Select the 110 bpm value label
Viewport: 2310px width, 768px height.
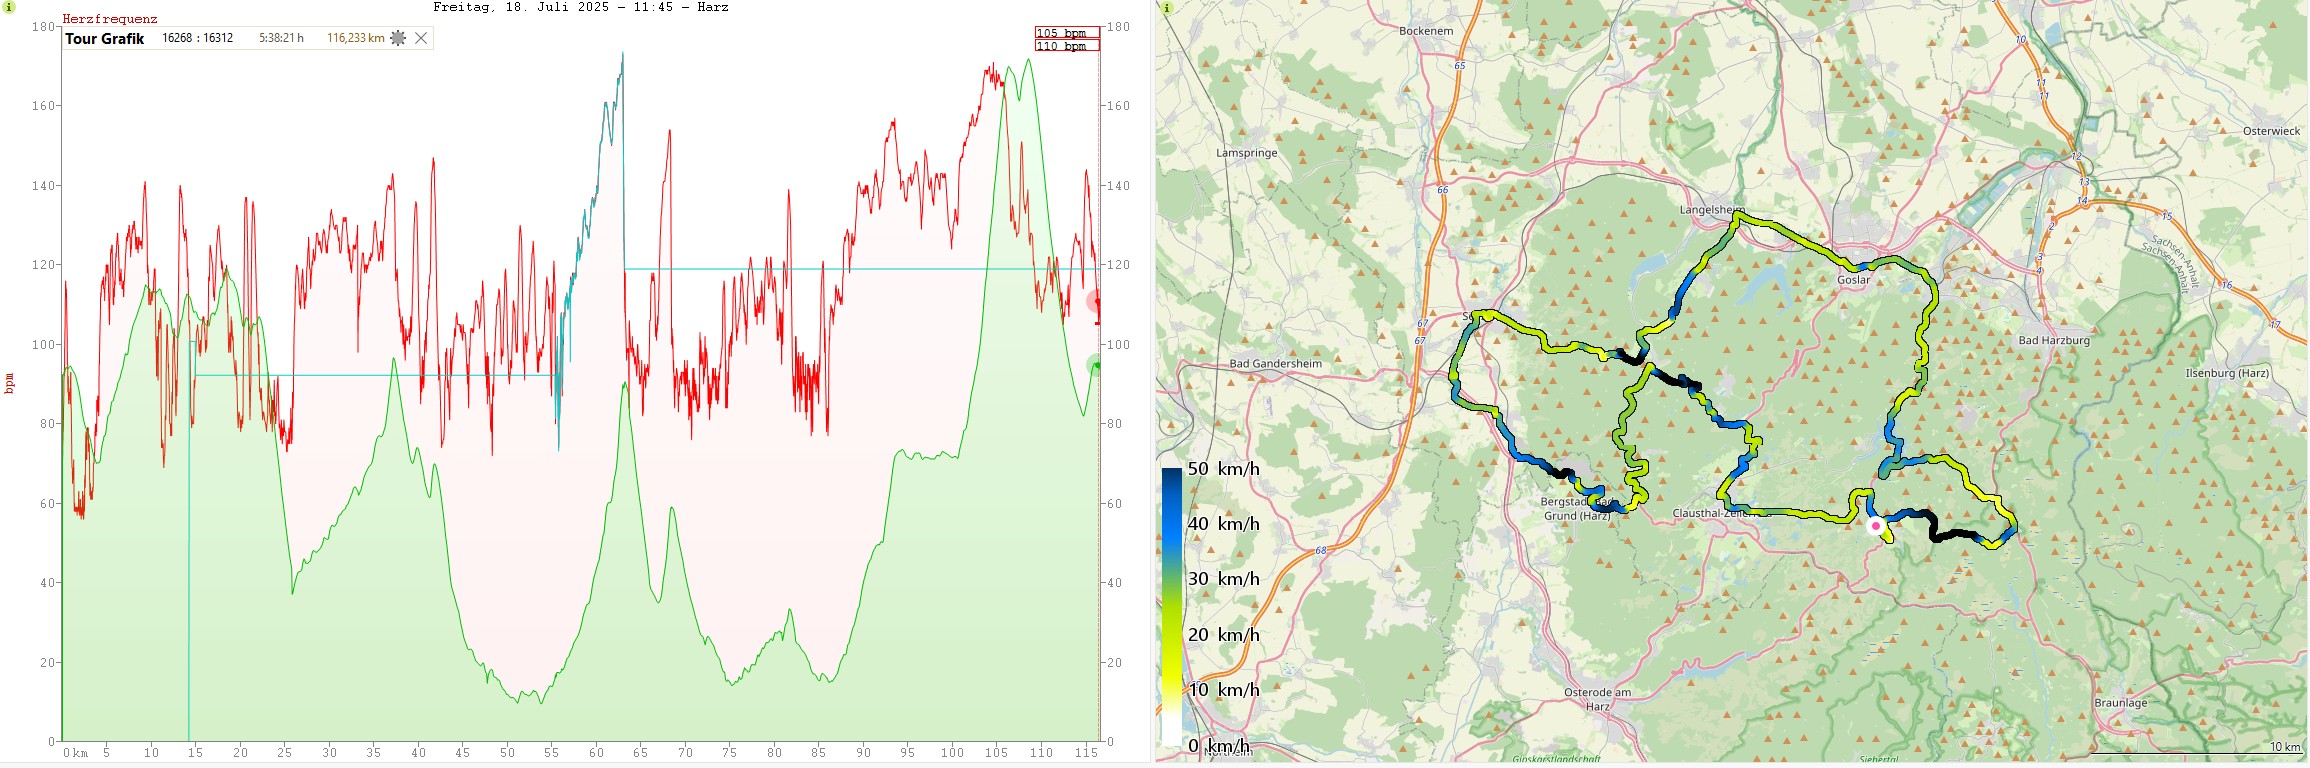point(1066,46)
